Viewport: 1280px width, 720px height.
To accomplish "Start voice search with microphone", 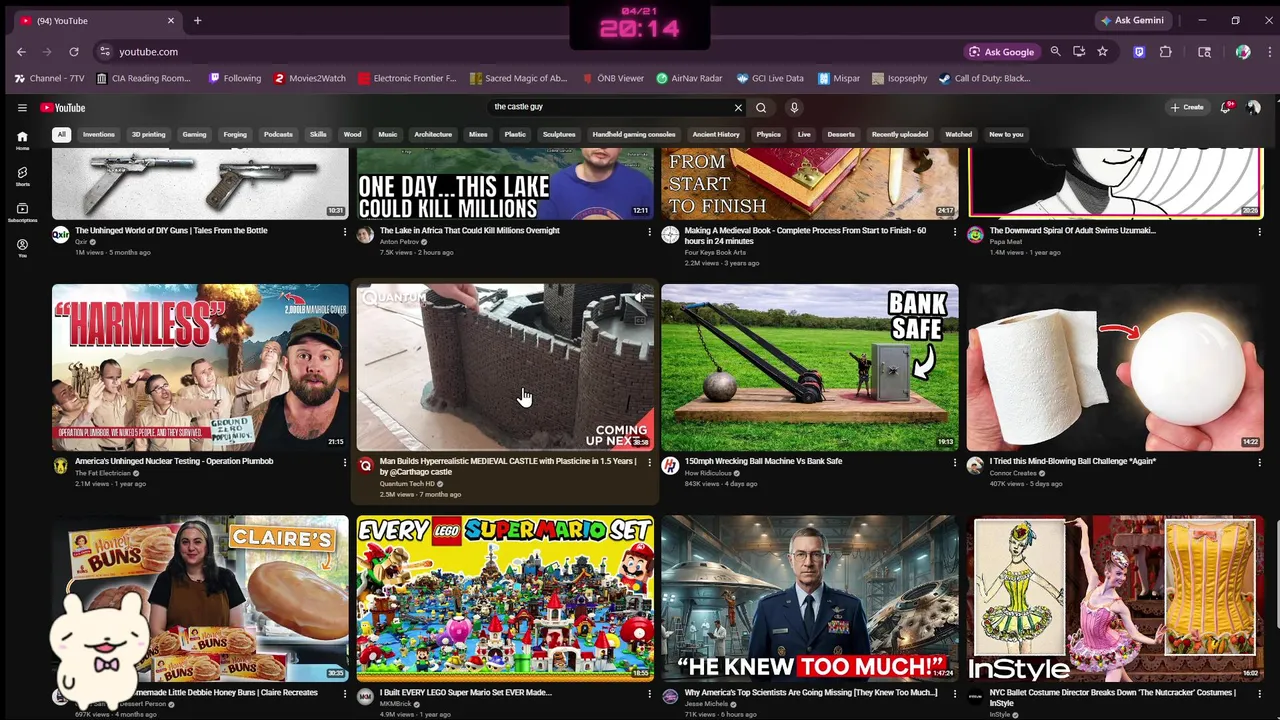I will pyautogui.click(x=794, y=107).
